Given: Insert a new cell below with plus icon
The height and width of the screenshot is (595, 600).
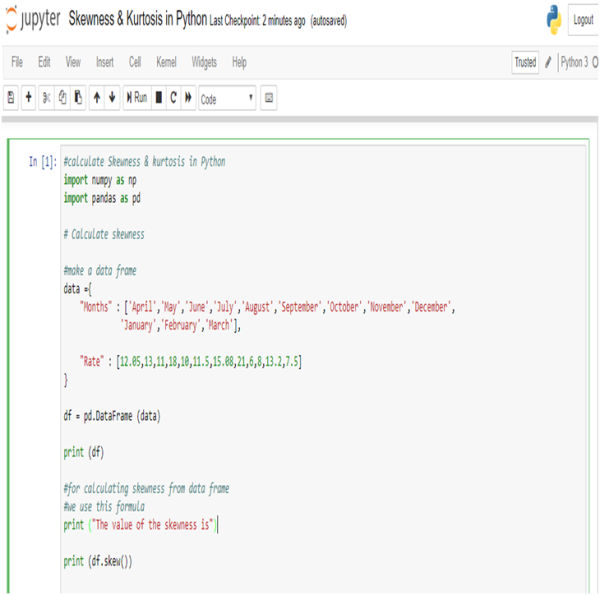Looking at the screenshot, I should tap(28, 99).
